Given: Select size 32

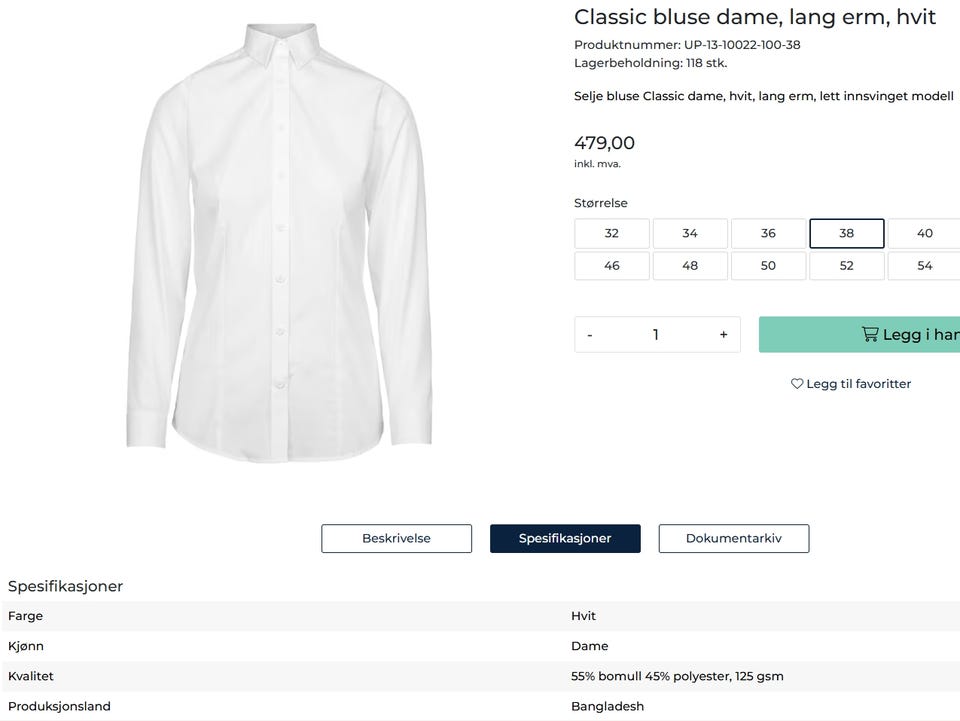Looking at the screenshot, I should (x=612, y=233).
